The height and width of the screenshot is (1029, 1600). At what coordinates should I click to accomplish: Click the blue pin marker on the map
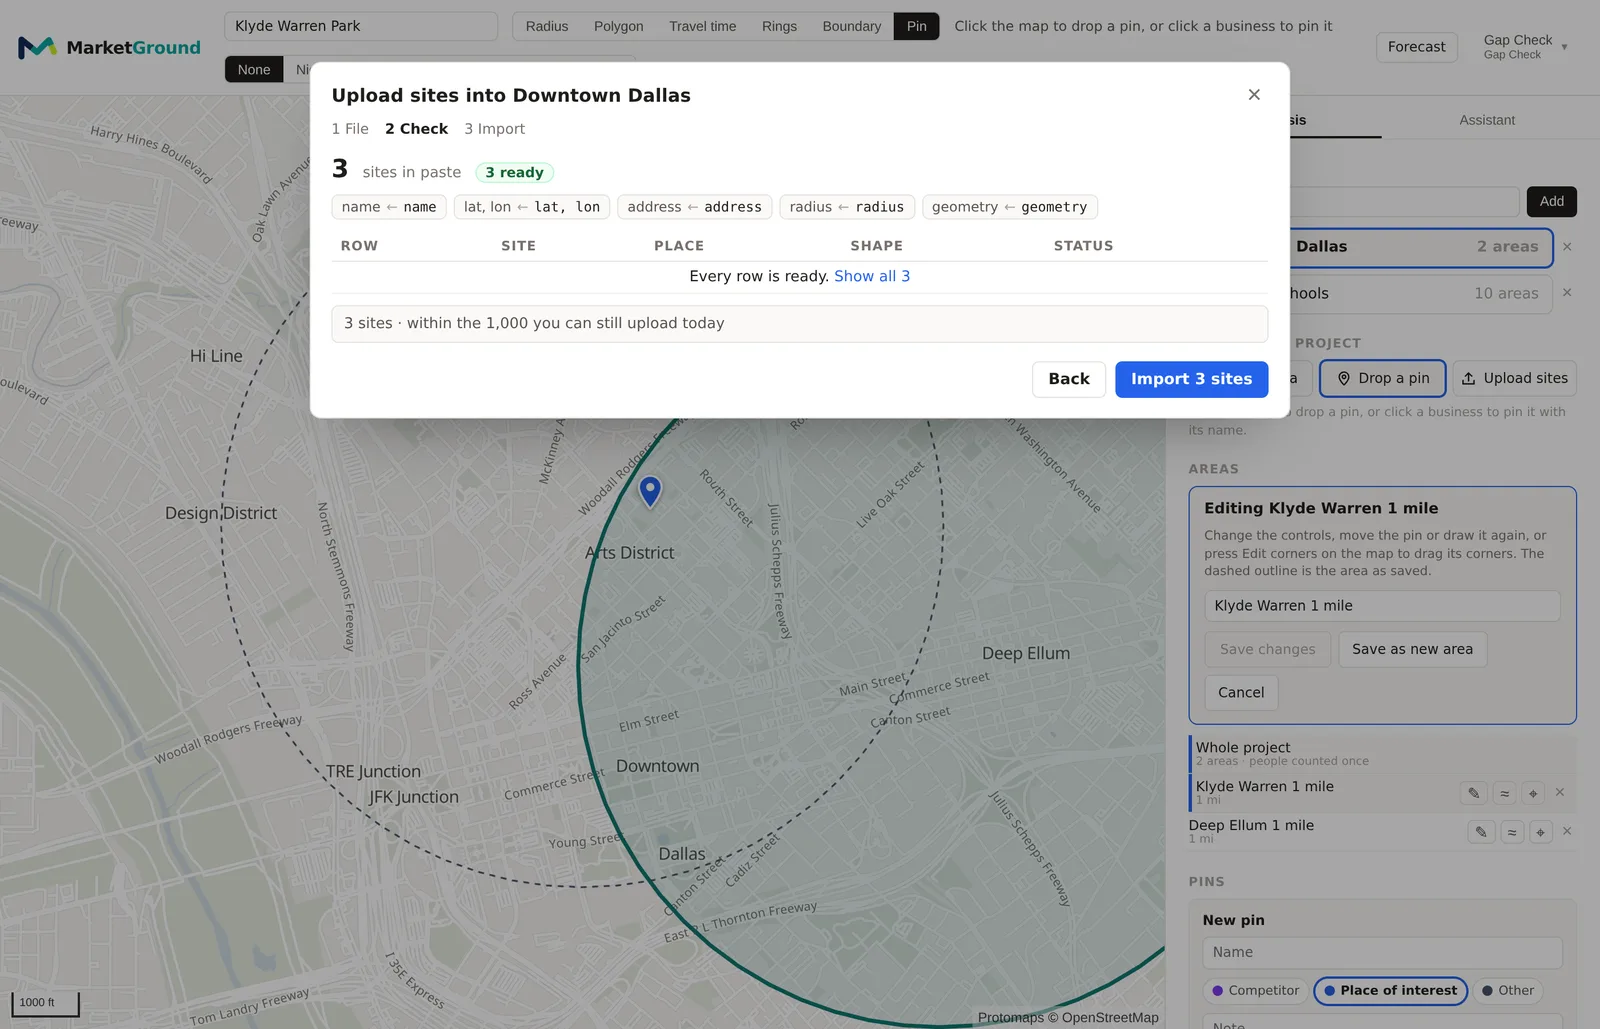coord(650,491)
